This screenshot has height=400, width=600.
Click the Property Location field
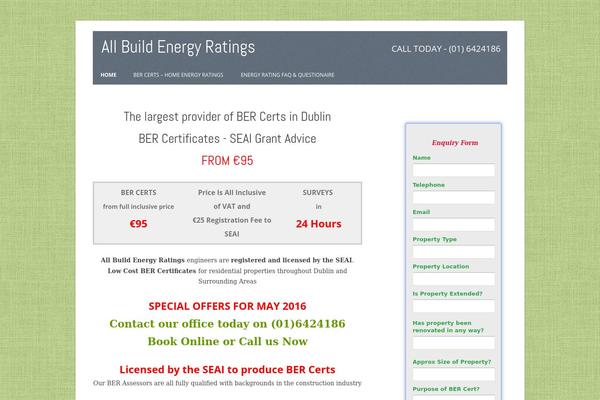454,279
